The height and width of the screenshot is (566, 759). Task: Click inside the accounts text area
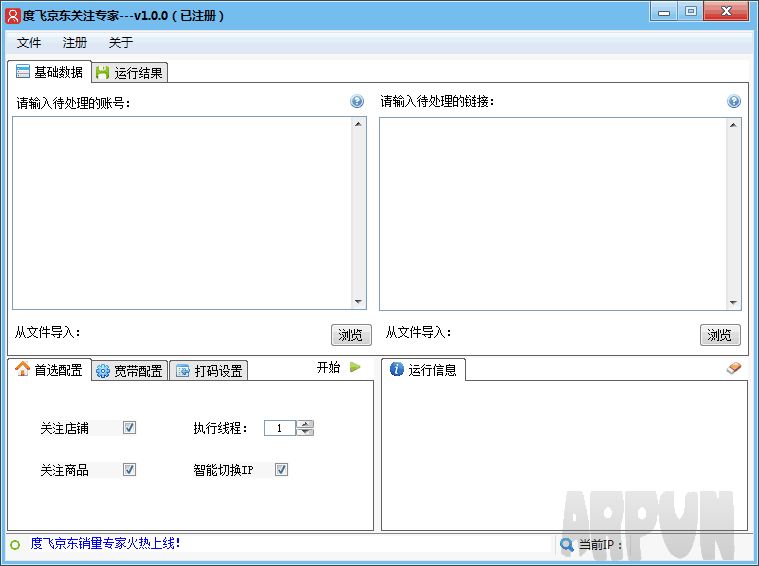[182, 213]
